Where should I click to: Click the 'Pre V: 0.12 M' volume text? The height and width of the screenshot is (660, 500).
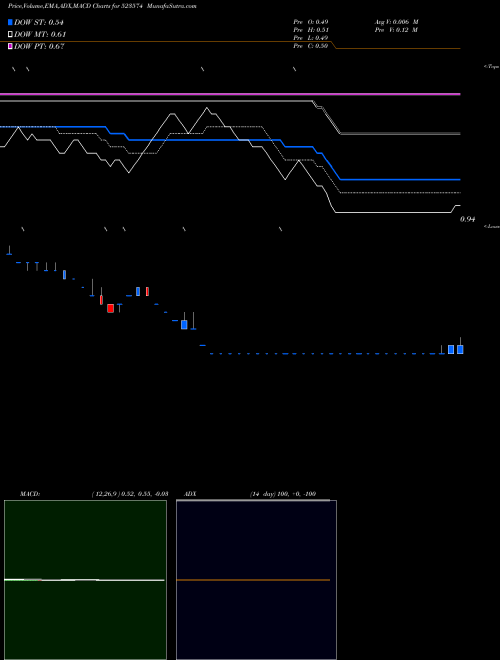(396, 30)
